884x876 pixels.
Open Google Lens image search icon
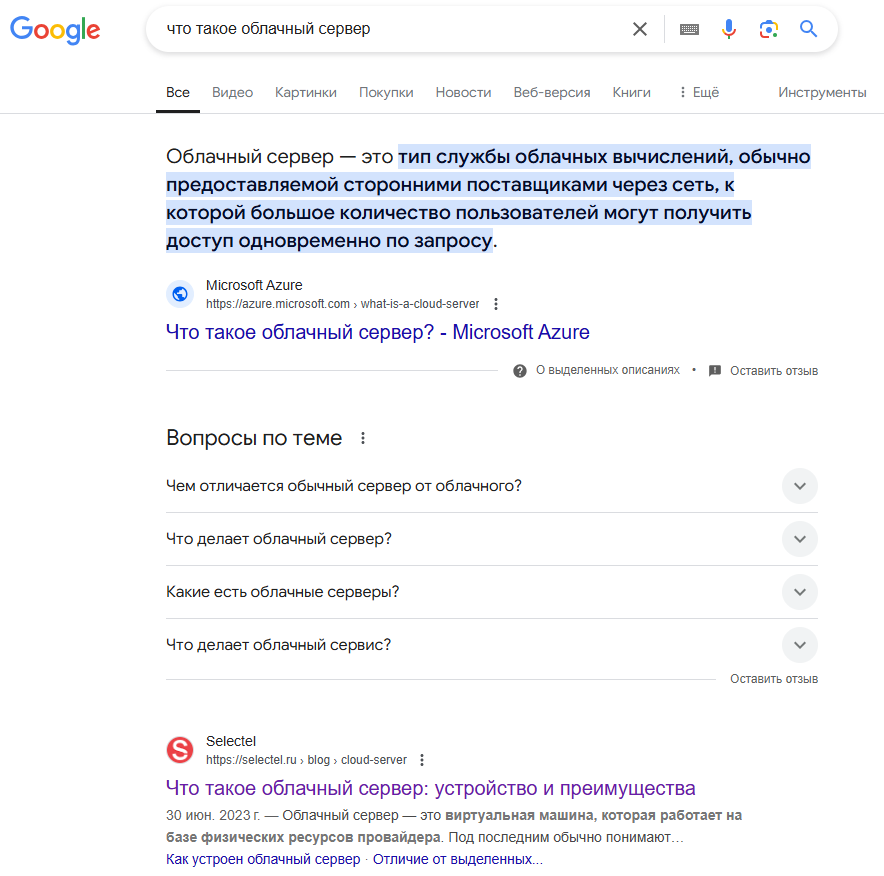768,30
